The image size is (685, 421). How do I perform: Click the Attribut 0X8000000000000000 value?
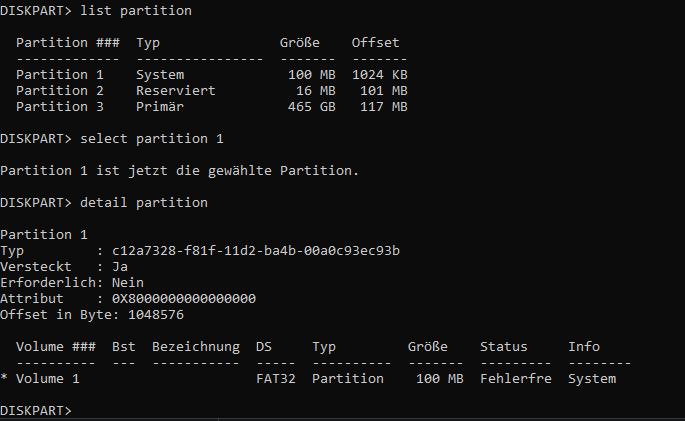coord(183,298)
